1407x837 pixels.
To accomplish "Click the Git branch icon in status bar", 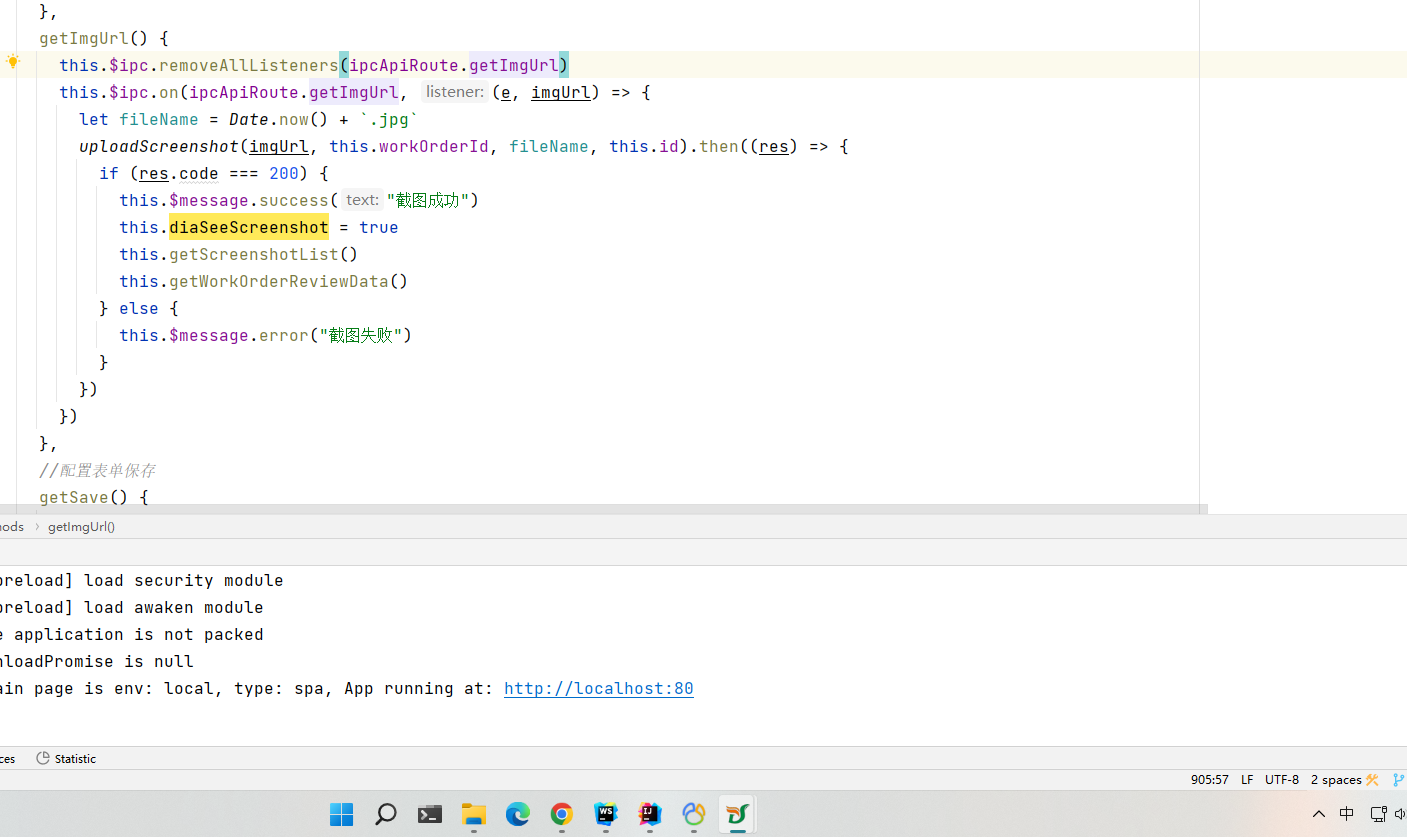I will (x=1398, y=780).
